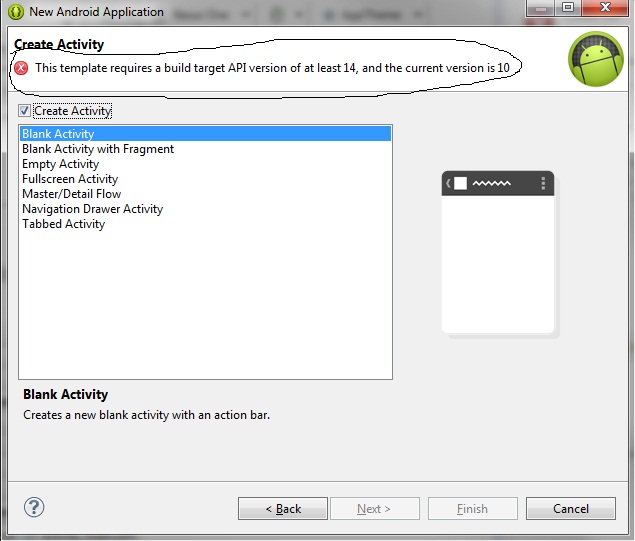Viewport: 635px width, 541px height.
Task: Close the wizard window
Action: coord(605,7)
